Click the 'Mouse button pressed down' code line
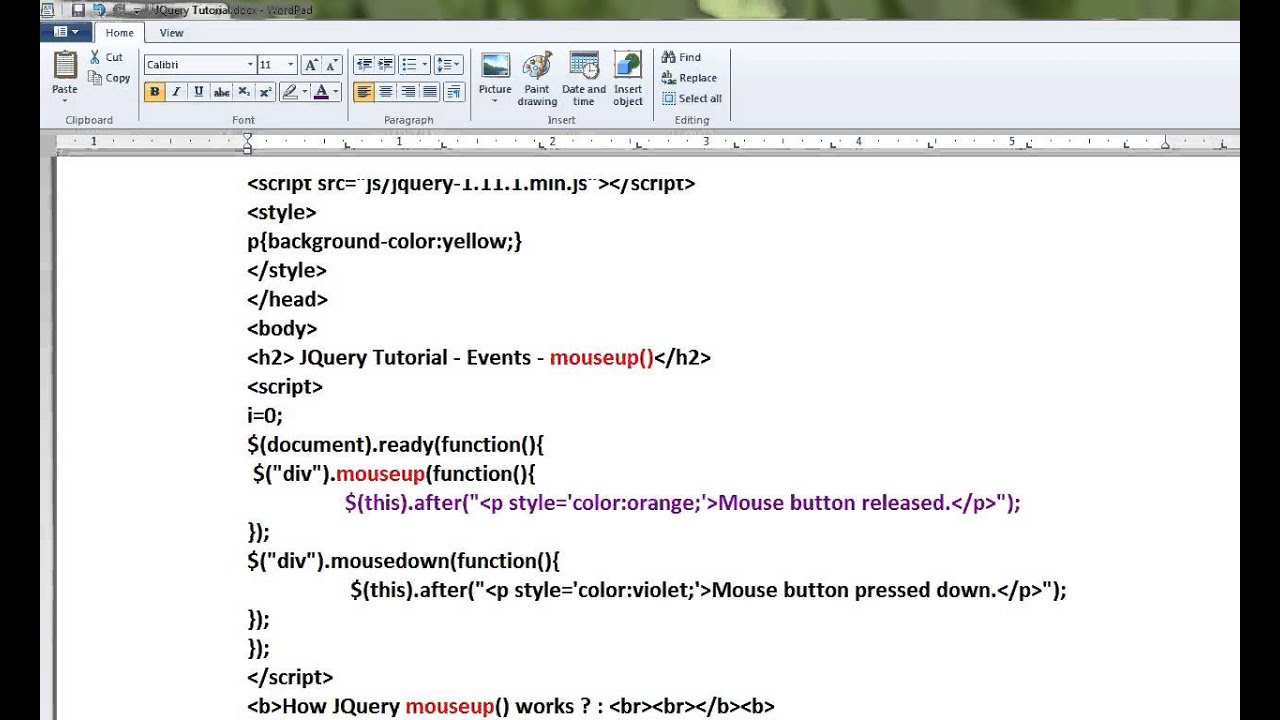The height and width of the screenshot is (720, 1280). point(709,590)
